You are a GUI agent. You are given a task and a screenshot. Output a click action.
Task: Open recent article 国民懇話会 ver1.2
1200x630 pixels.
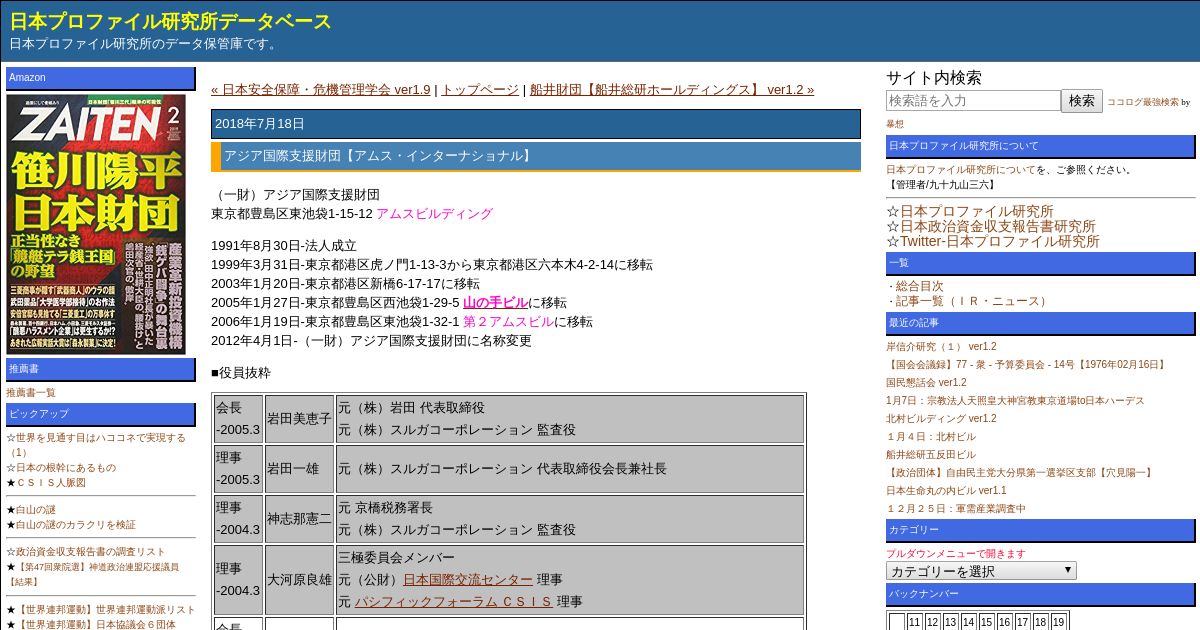926,383
